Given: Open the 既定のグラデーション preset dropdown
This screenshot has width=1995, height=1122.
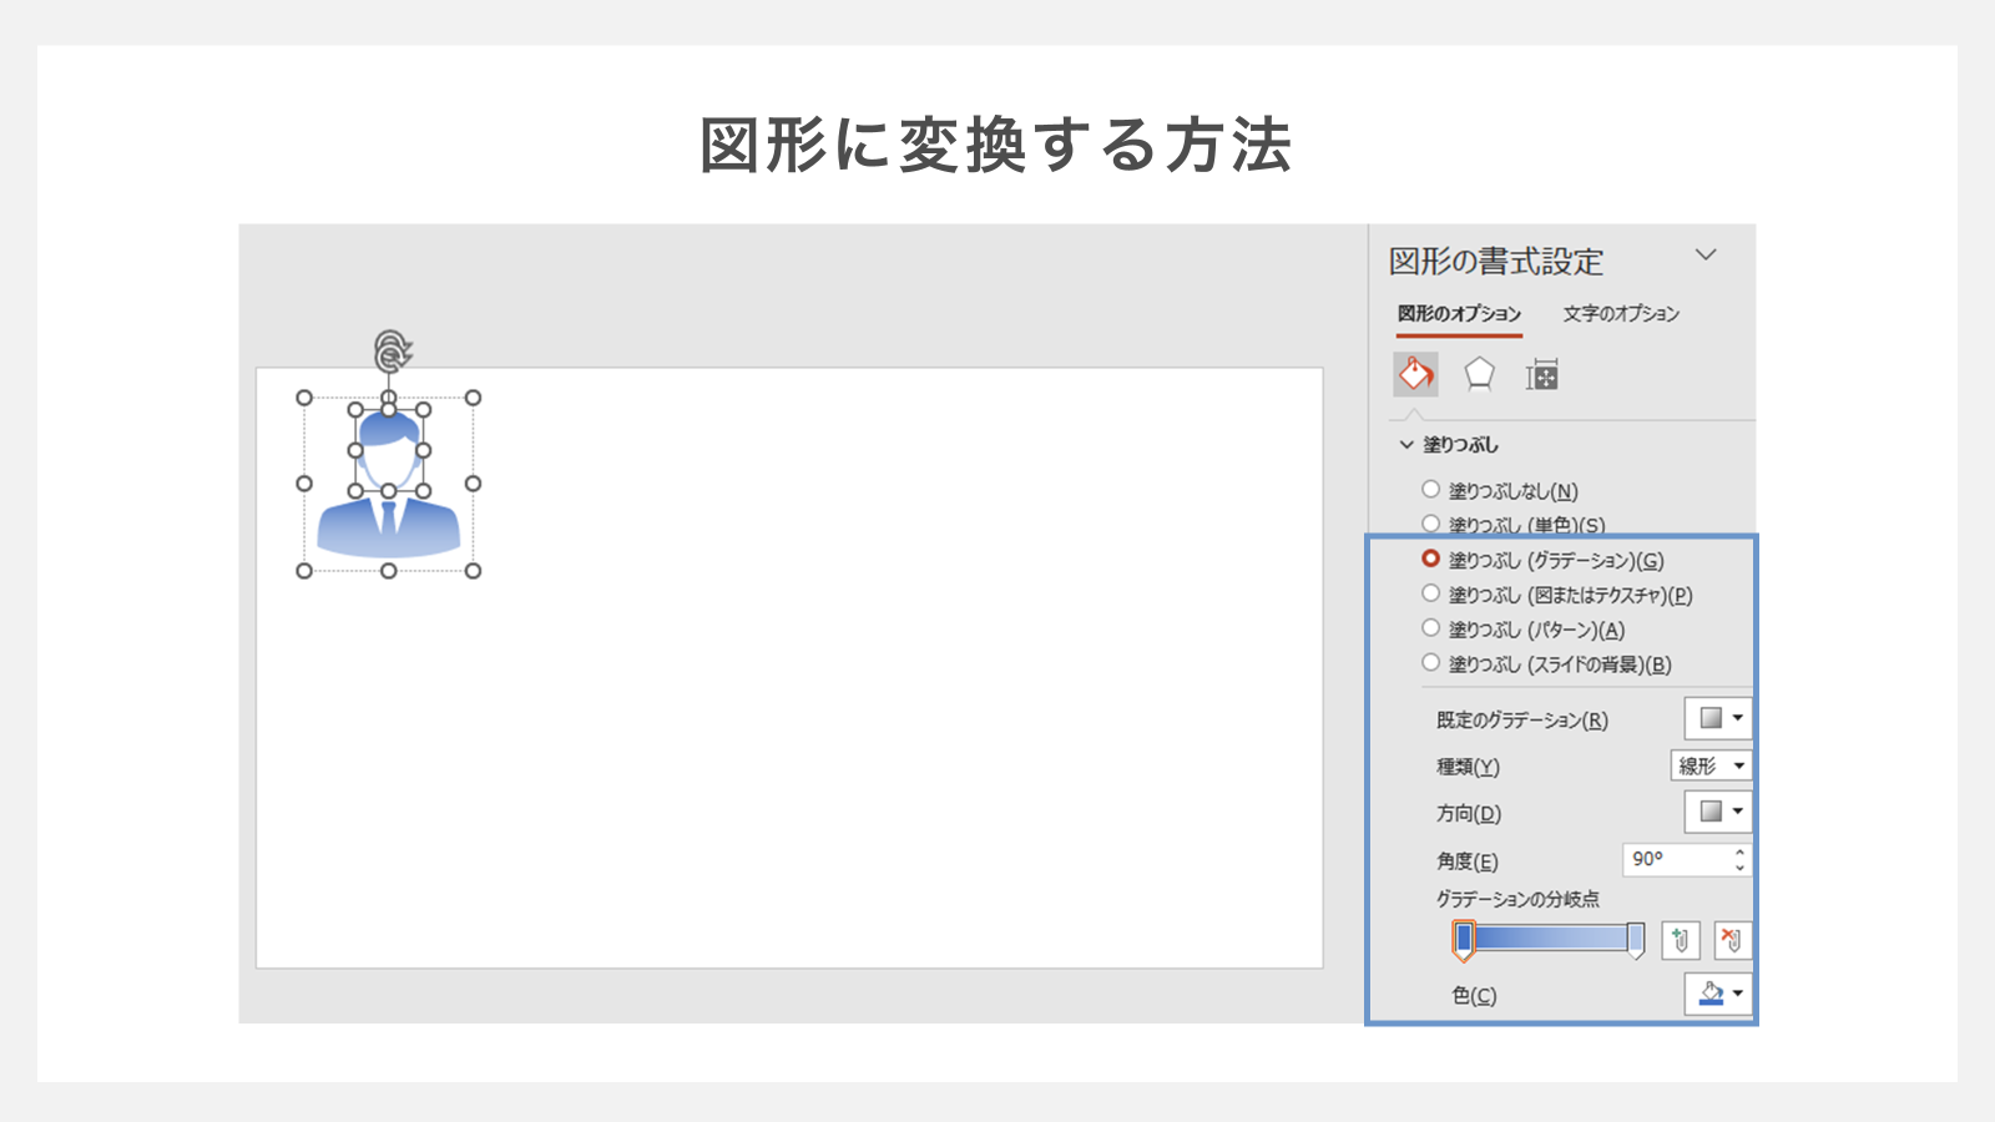Looking at the screenshot, I should click(x=1718, y=718).
